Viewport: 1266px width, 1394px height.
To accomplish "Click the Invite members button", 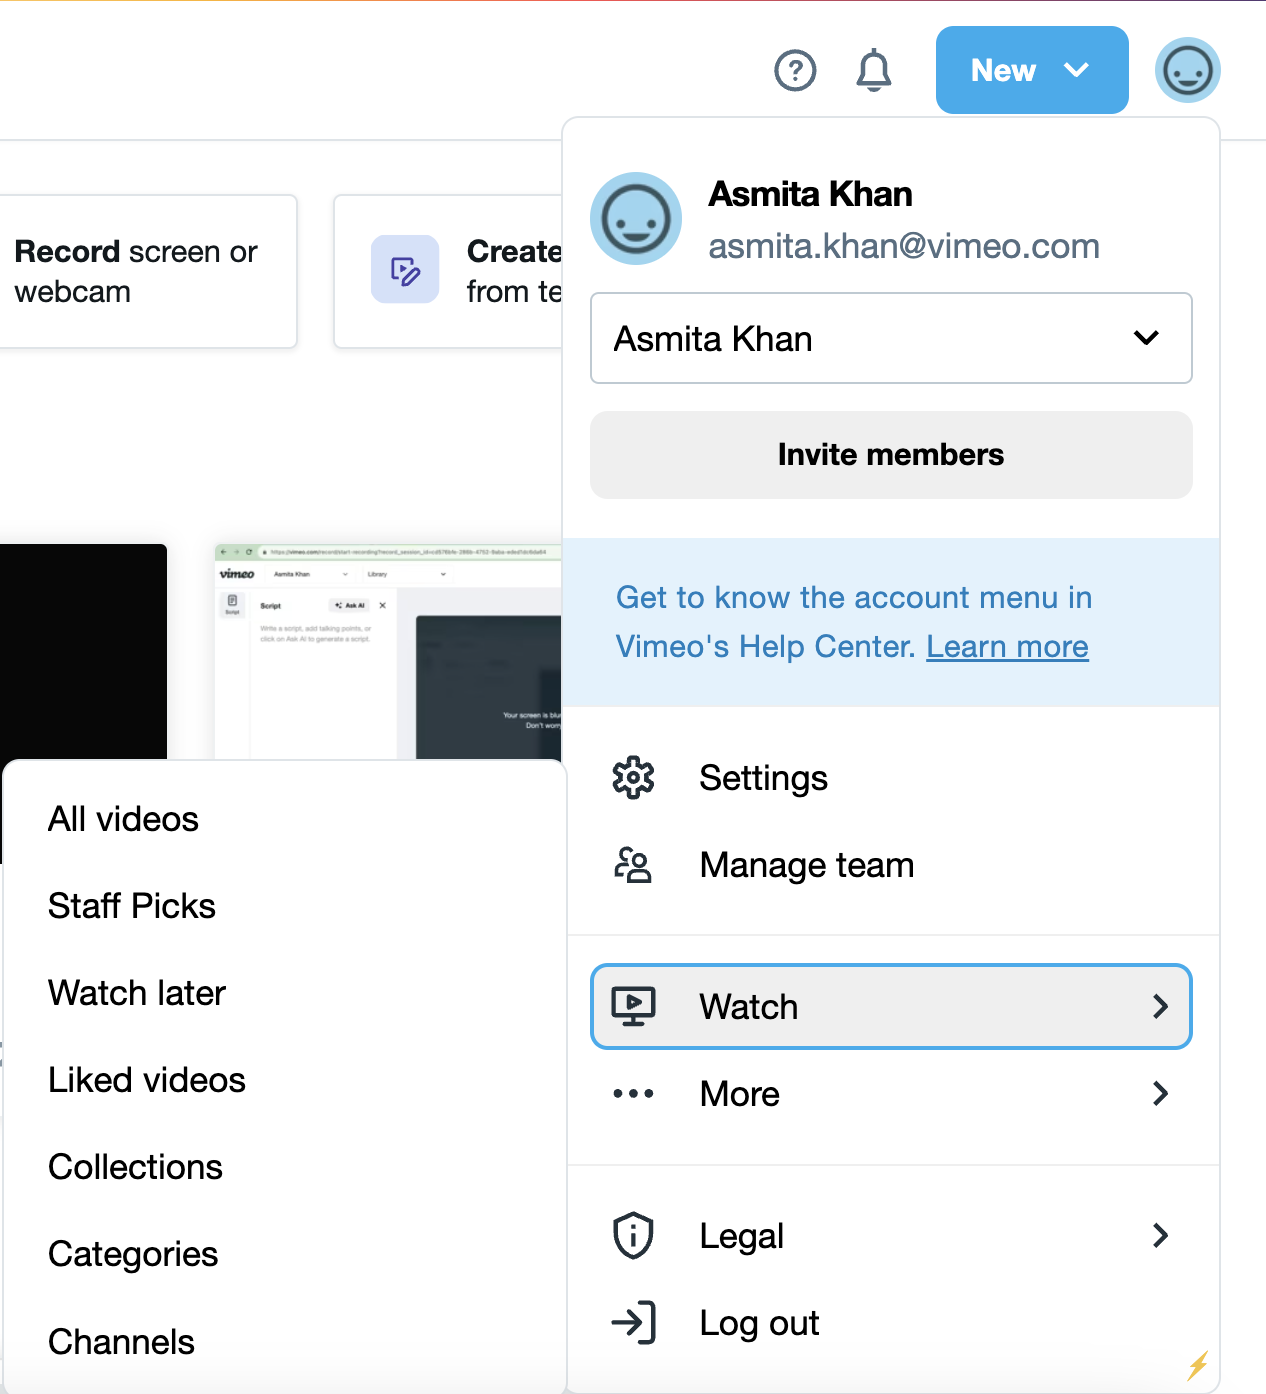I will click(x=891, y=455).
